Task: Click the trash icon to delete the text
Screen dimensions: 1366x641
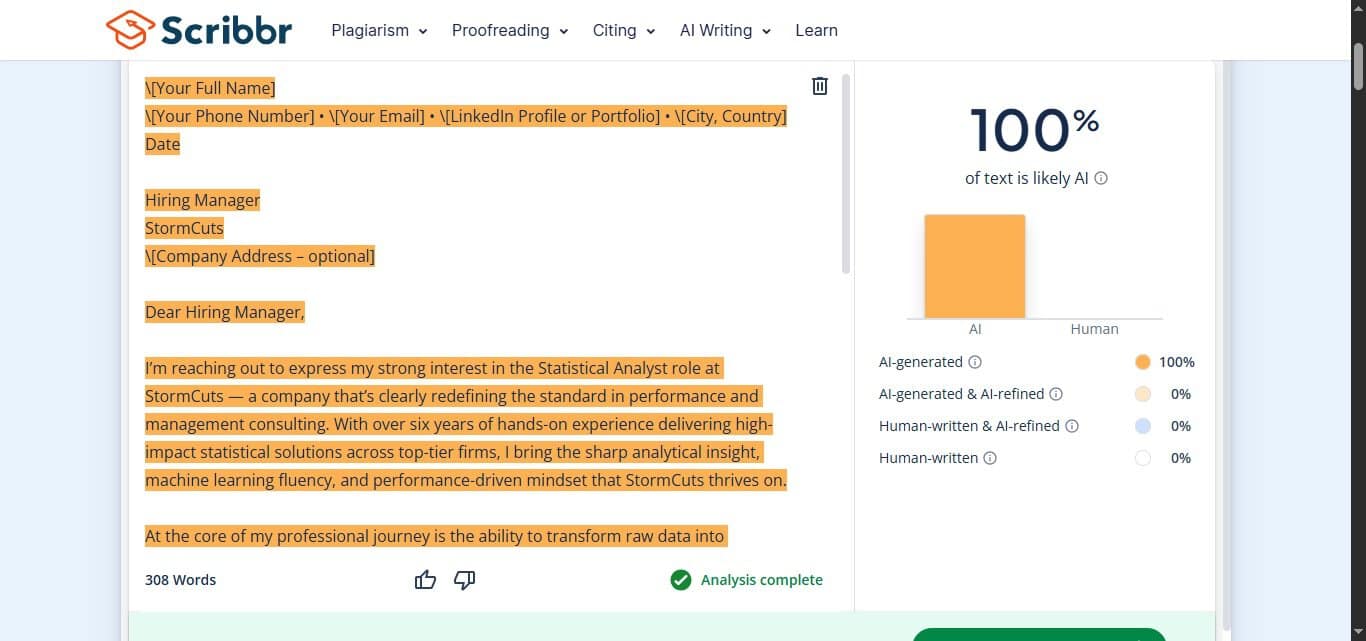Action: click(x=819, y=86)
